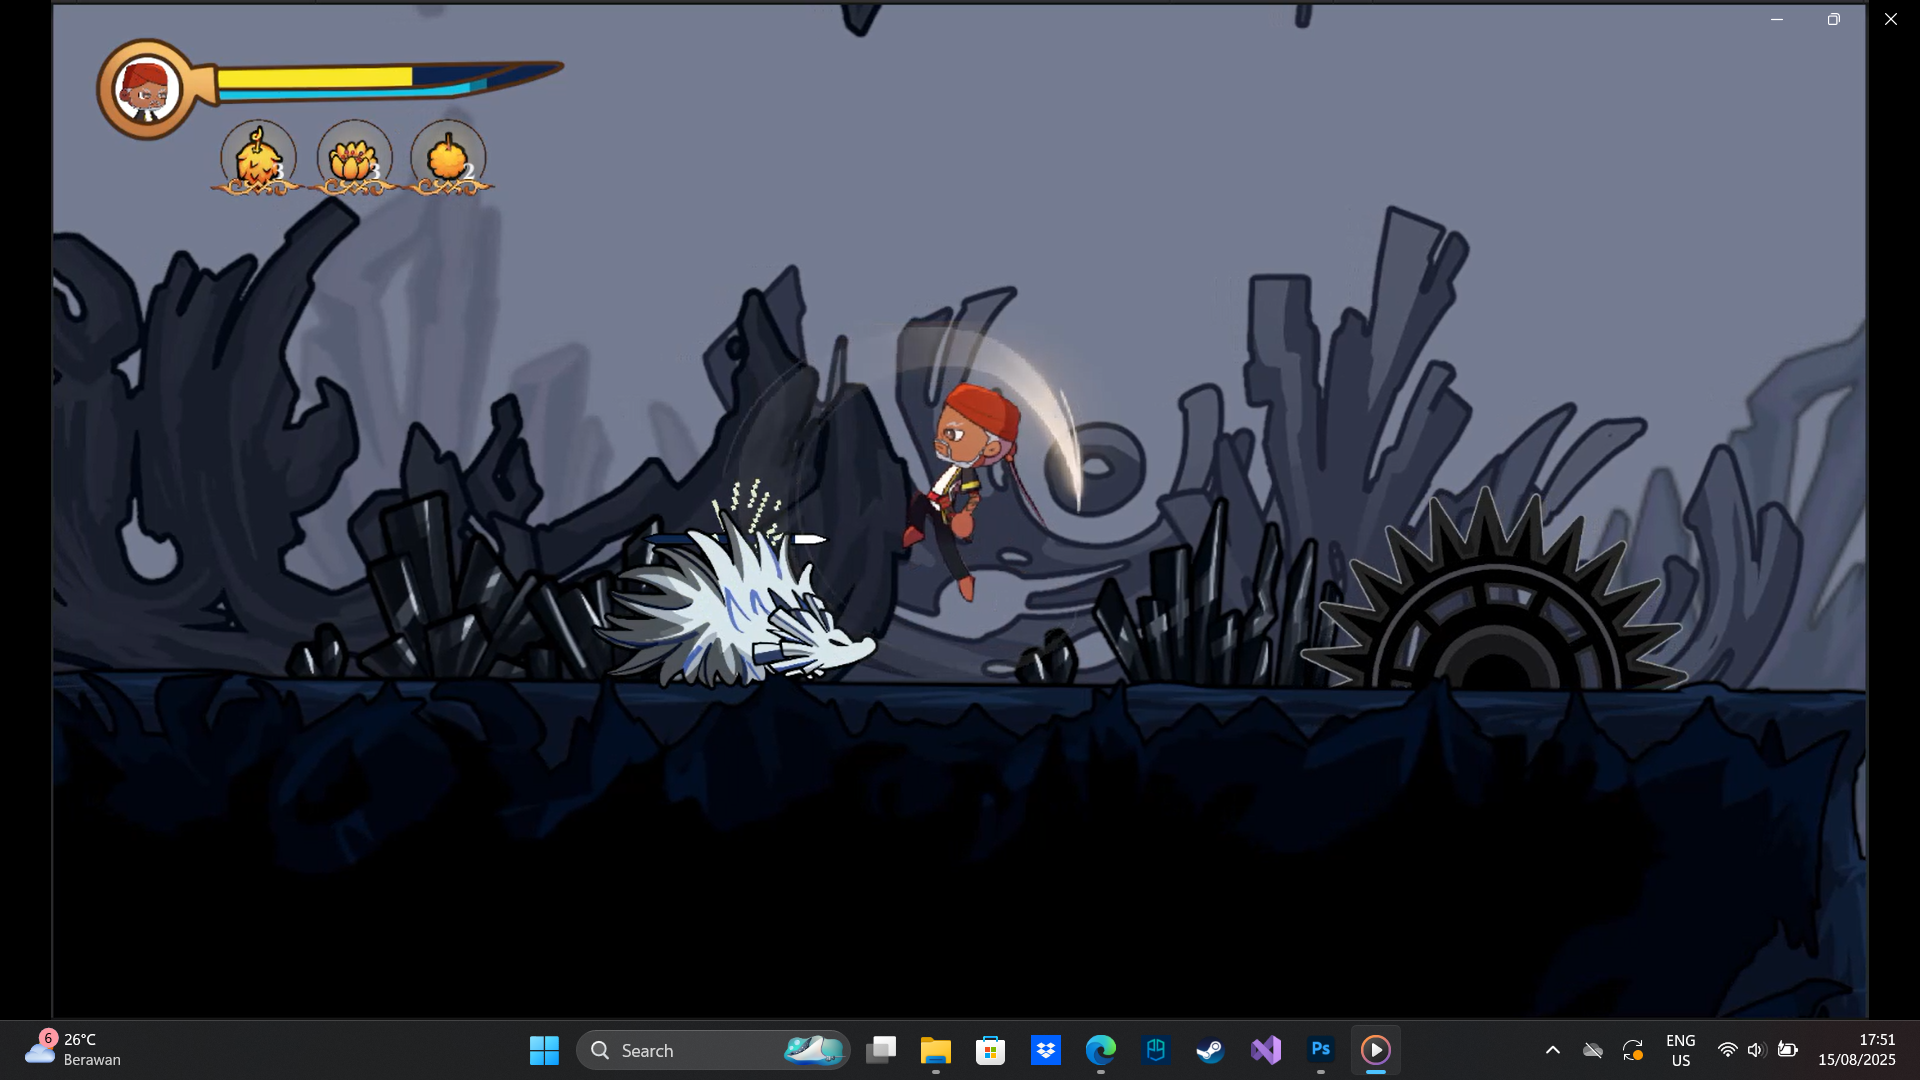Open the Windows Start menu
This screenshot has width=1920, height=1080.
pos(544,1050)
